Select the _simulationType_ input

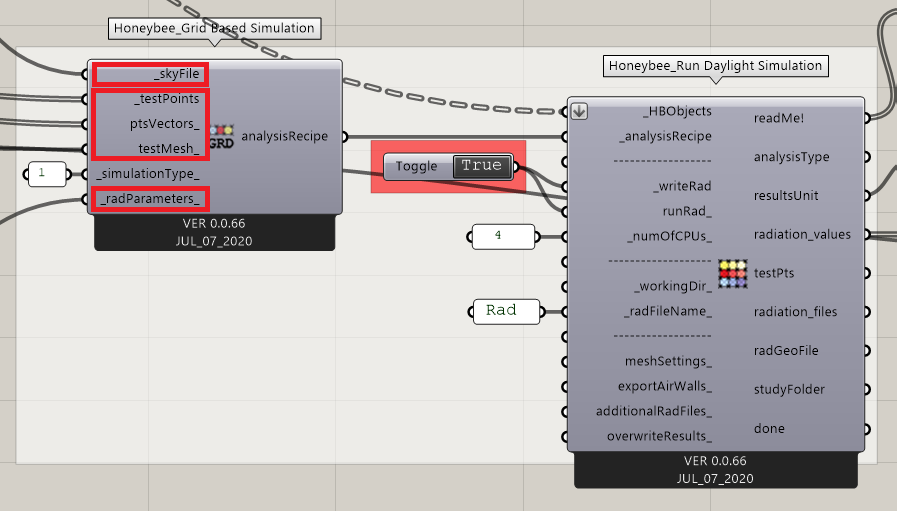(x=148, y=174)
